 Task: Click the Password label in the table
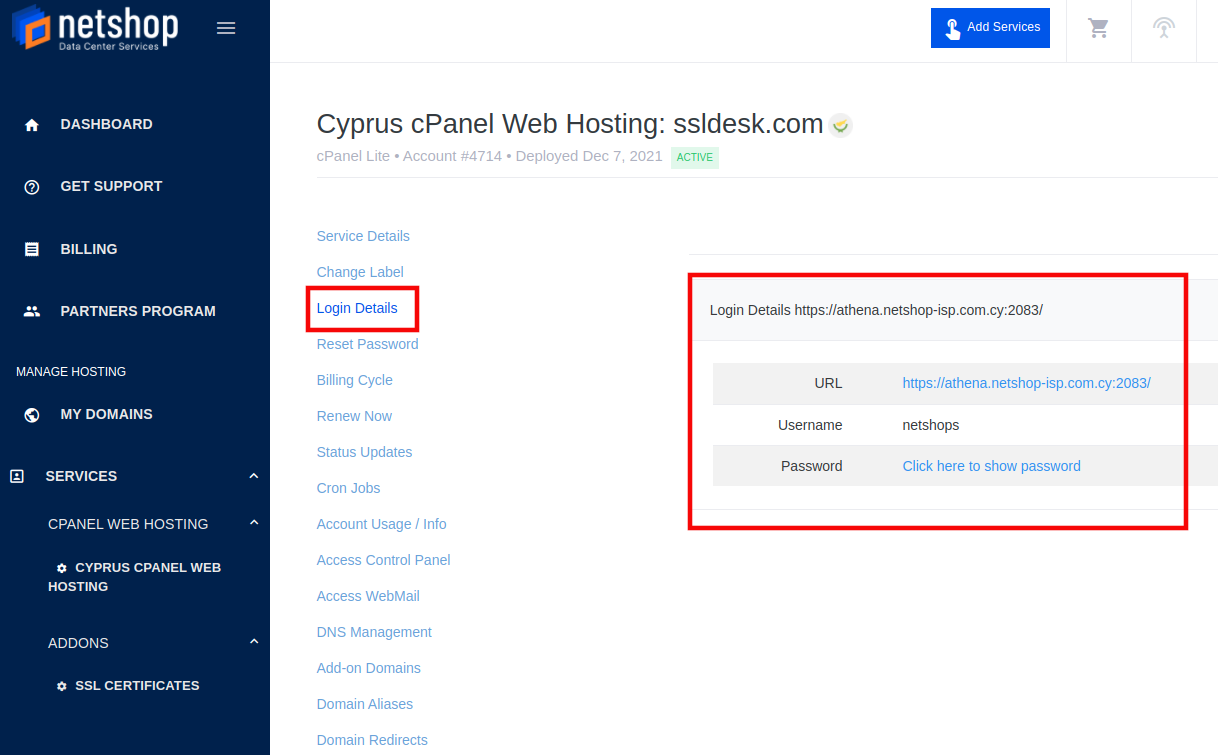tap(811, 466)
